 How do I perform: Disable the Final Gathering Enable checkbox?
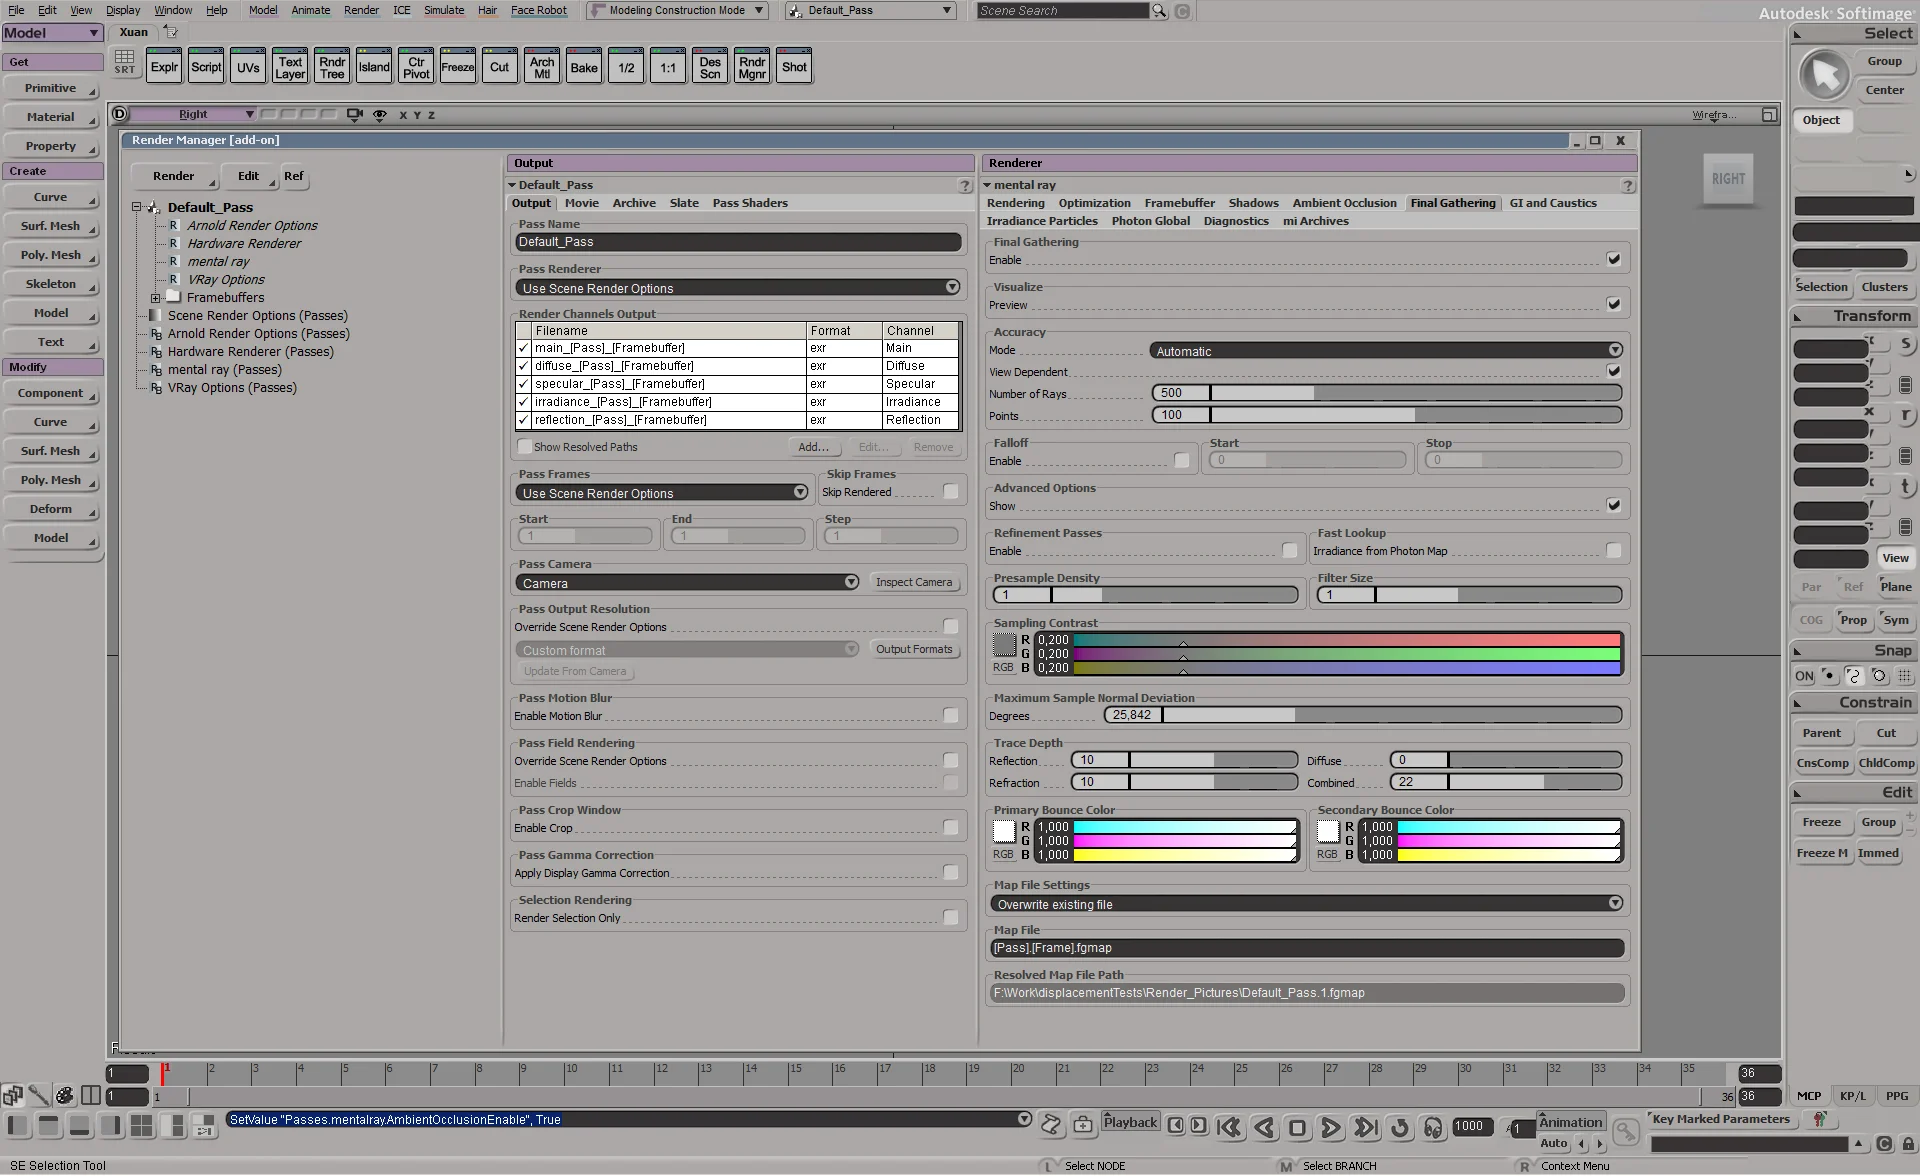pyautogui.click(x=1613, y=259)
